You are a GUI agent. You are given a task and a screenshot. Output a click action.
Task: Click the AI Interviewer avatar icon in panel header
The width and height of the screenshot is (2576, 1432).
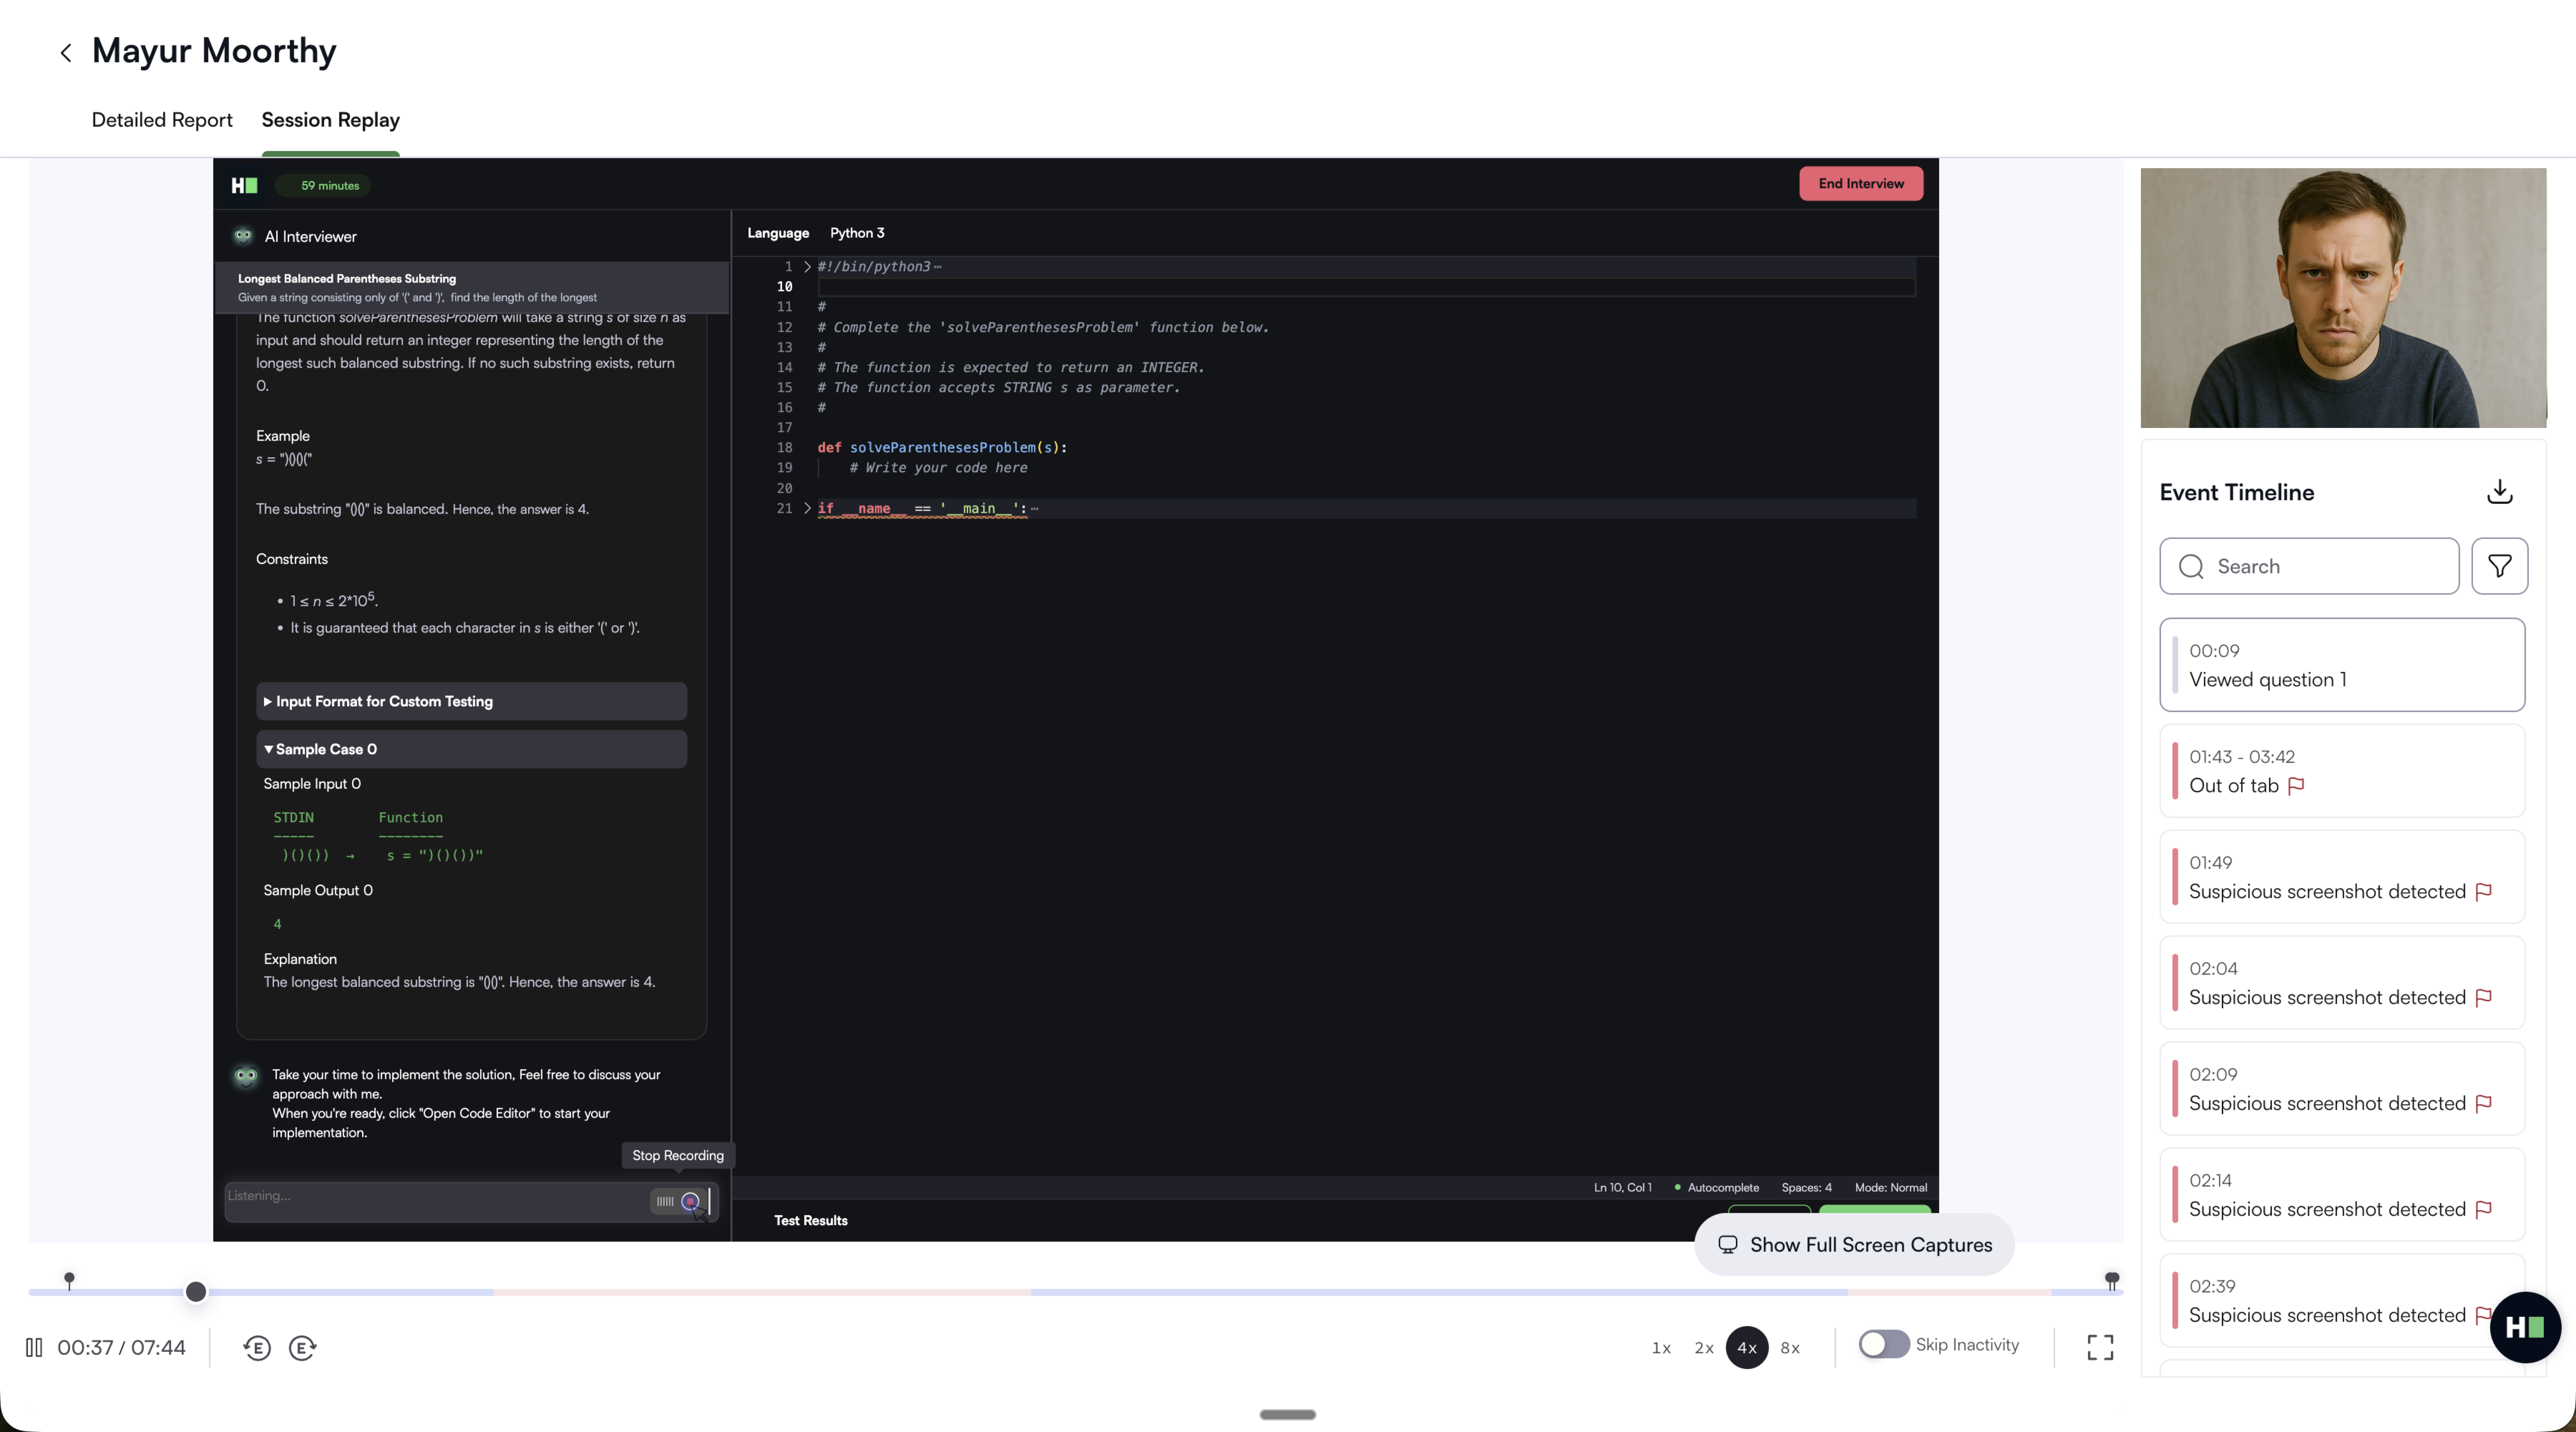[x=243, y=236]
